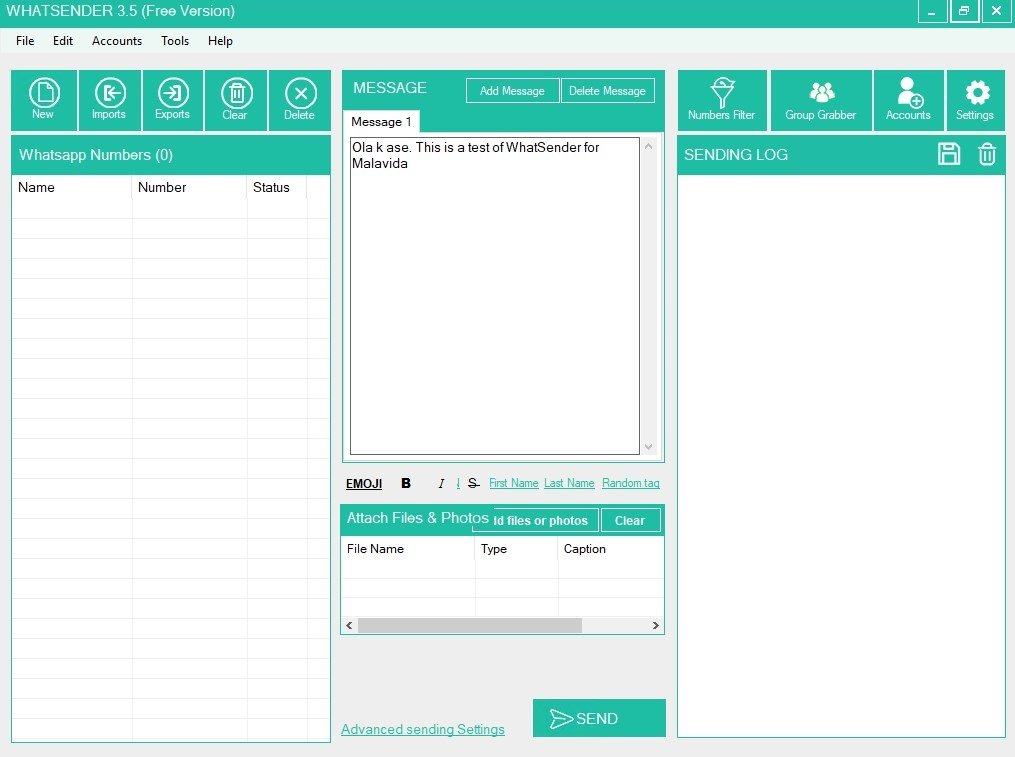
Task: Save the sending log
Action: click(x=949, y=154)
